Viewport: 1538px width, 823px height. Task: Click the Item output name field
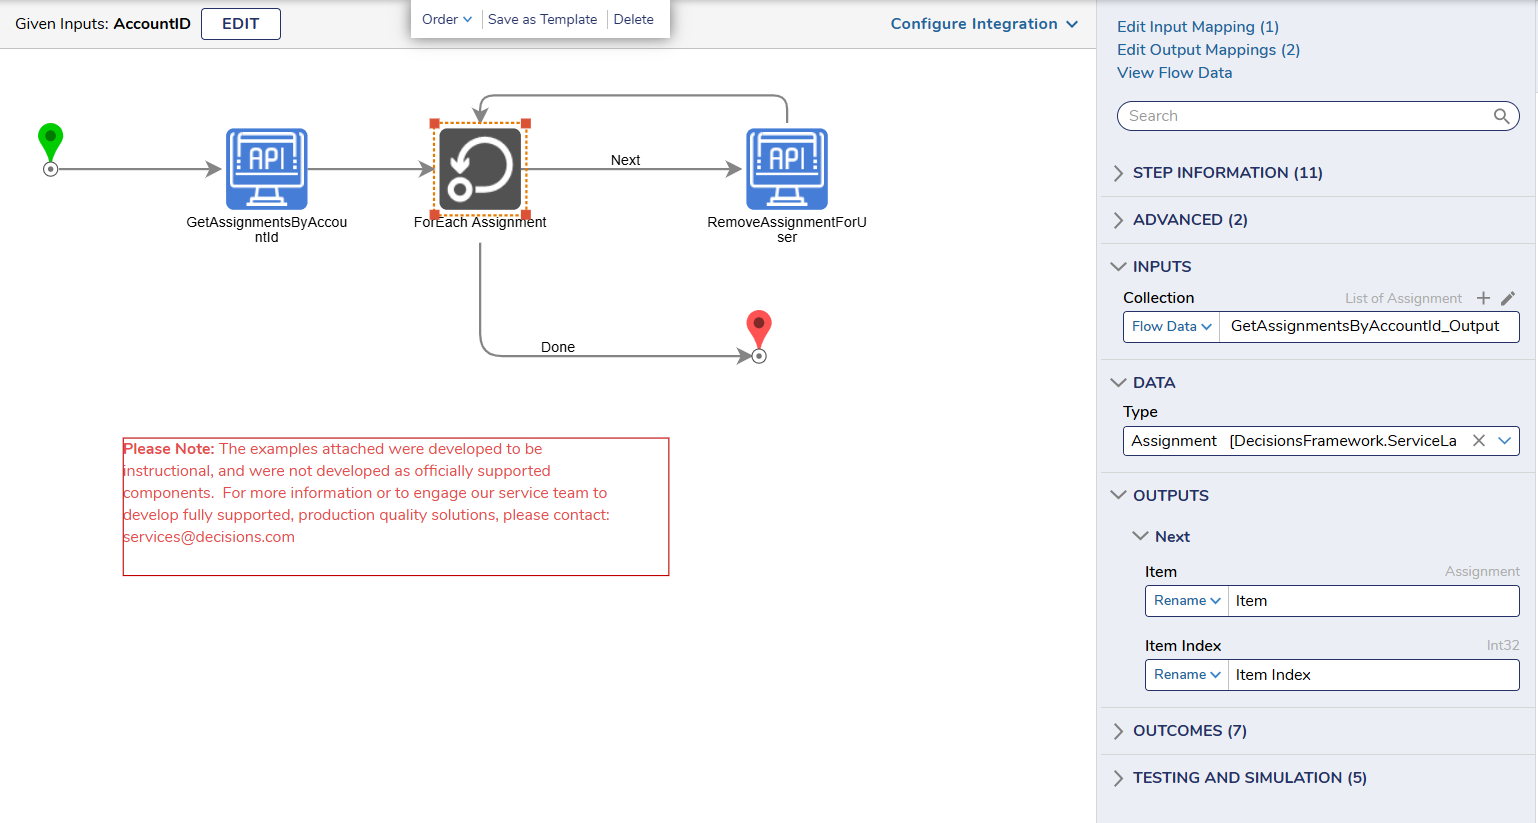(1374, 601)
